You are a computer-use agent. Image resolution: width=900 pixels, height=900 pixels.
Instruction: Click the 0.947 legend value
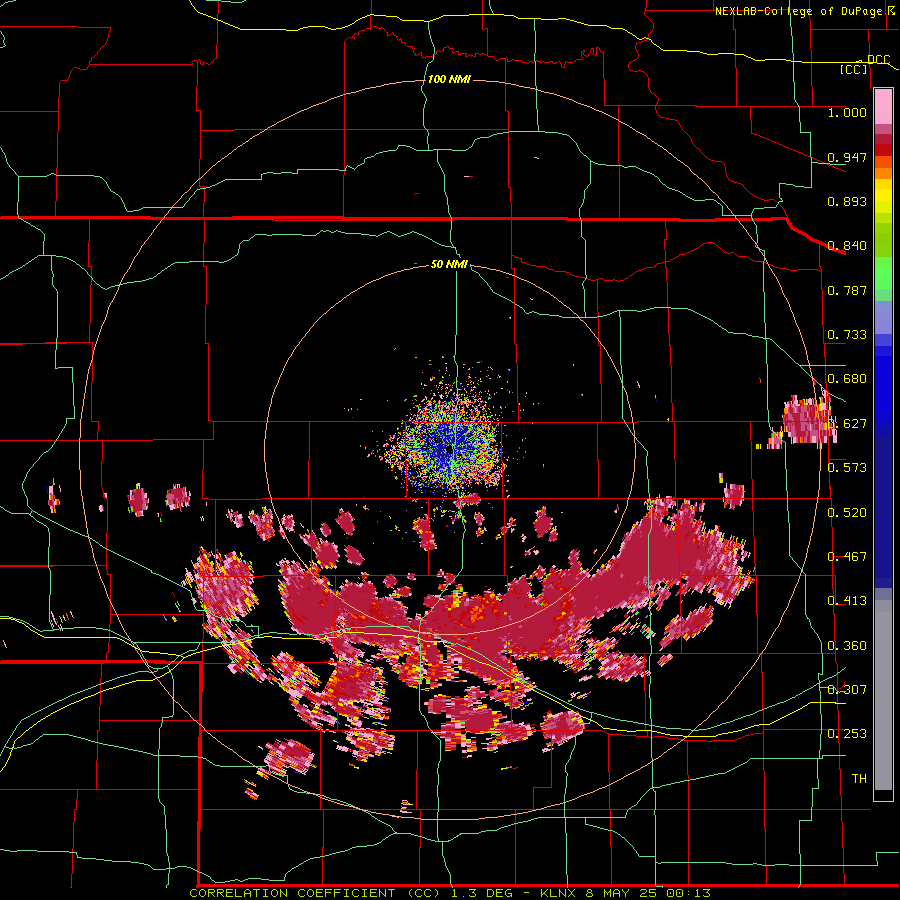[x=847, y=157]
